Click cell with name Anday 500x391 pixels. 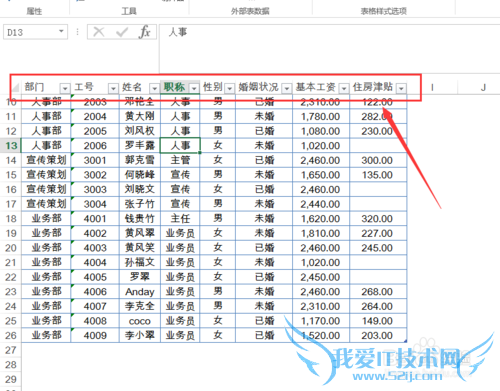click(x=140, y=292)
